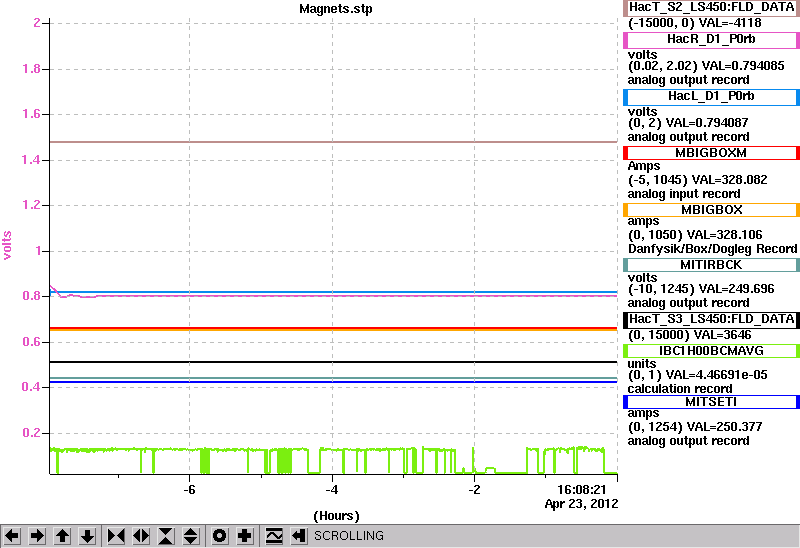Click the '(Hours)' x-axis label
The image size is (800, 548).
336,516
